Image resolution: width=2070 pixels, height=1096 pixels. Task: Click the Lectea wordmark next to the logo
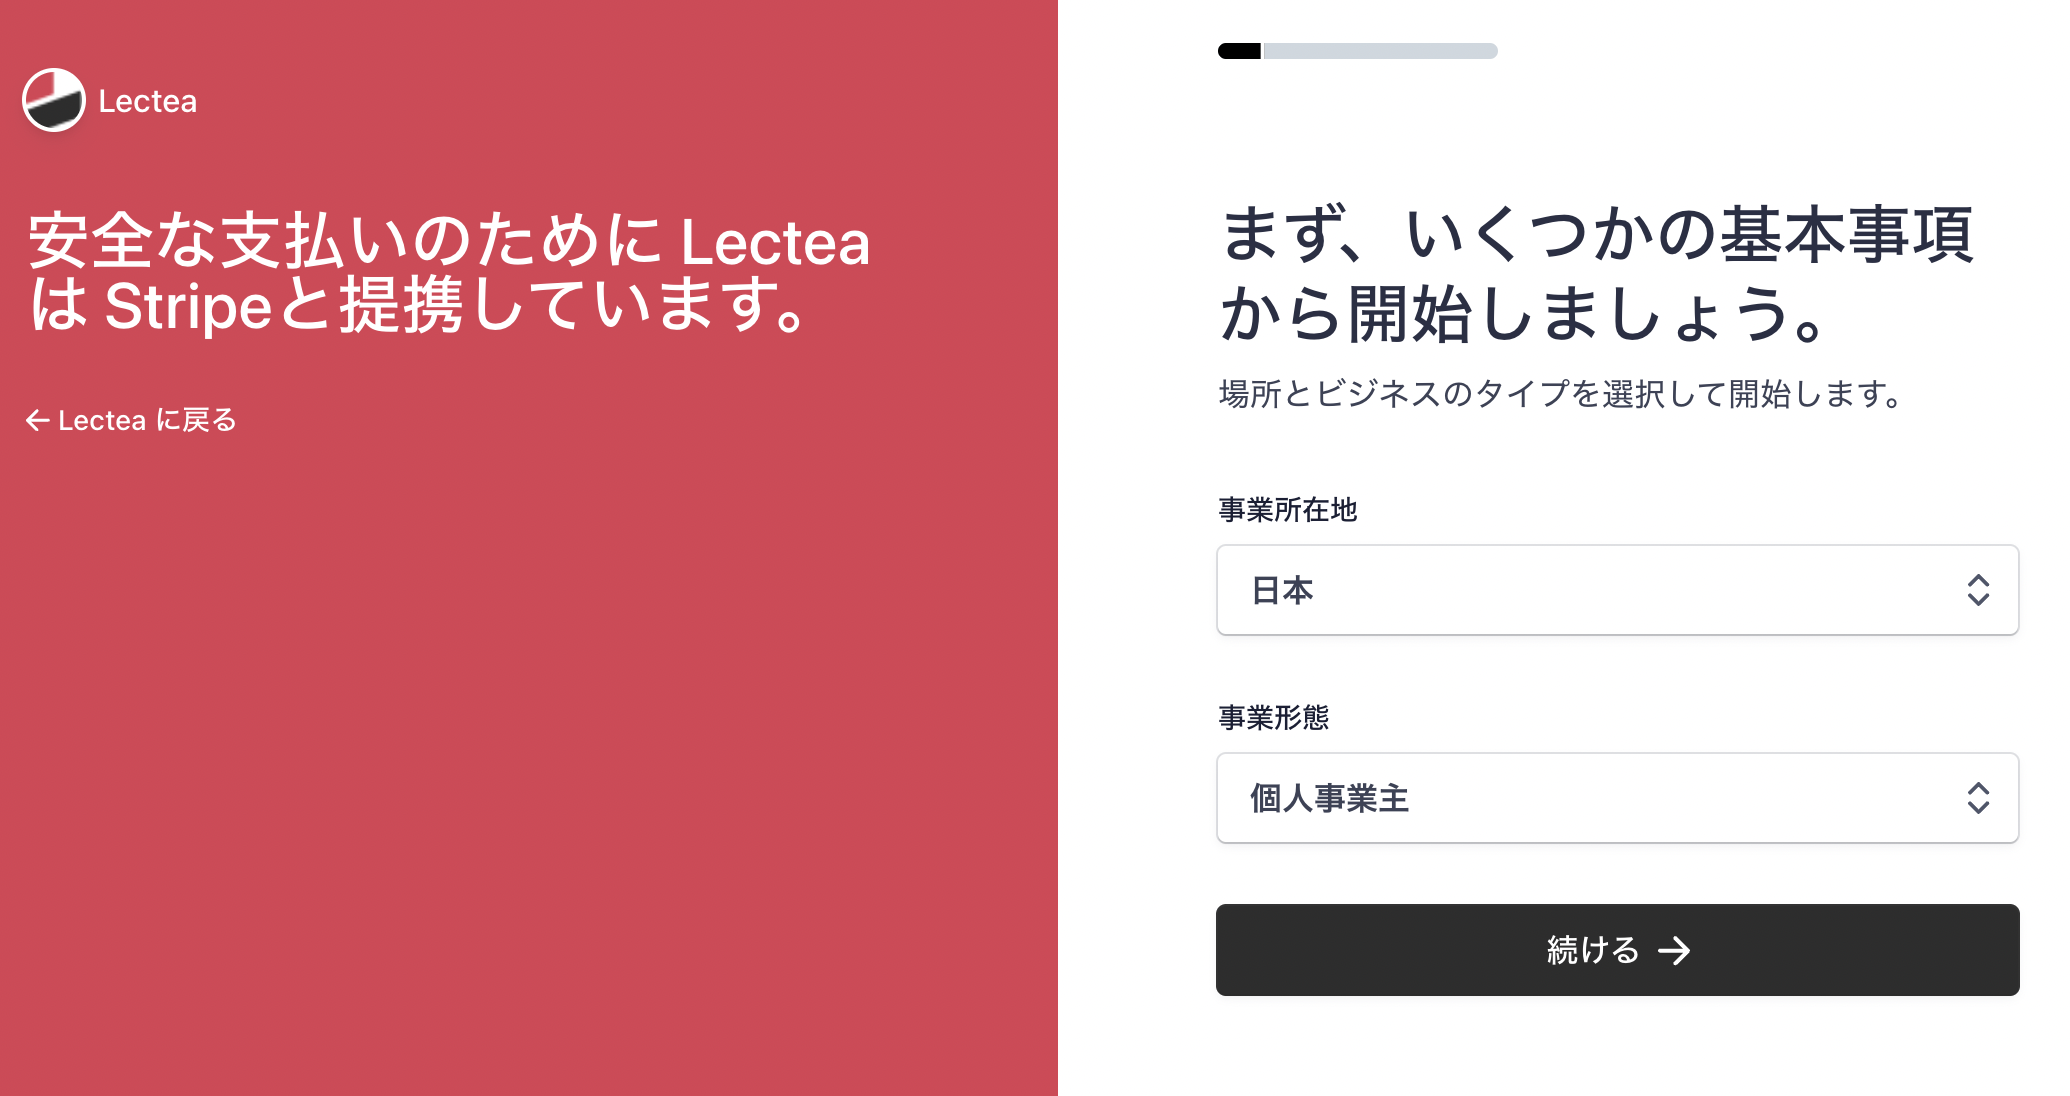[146, 101]
